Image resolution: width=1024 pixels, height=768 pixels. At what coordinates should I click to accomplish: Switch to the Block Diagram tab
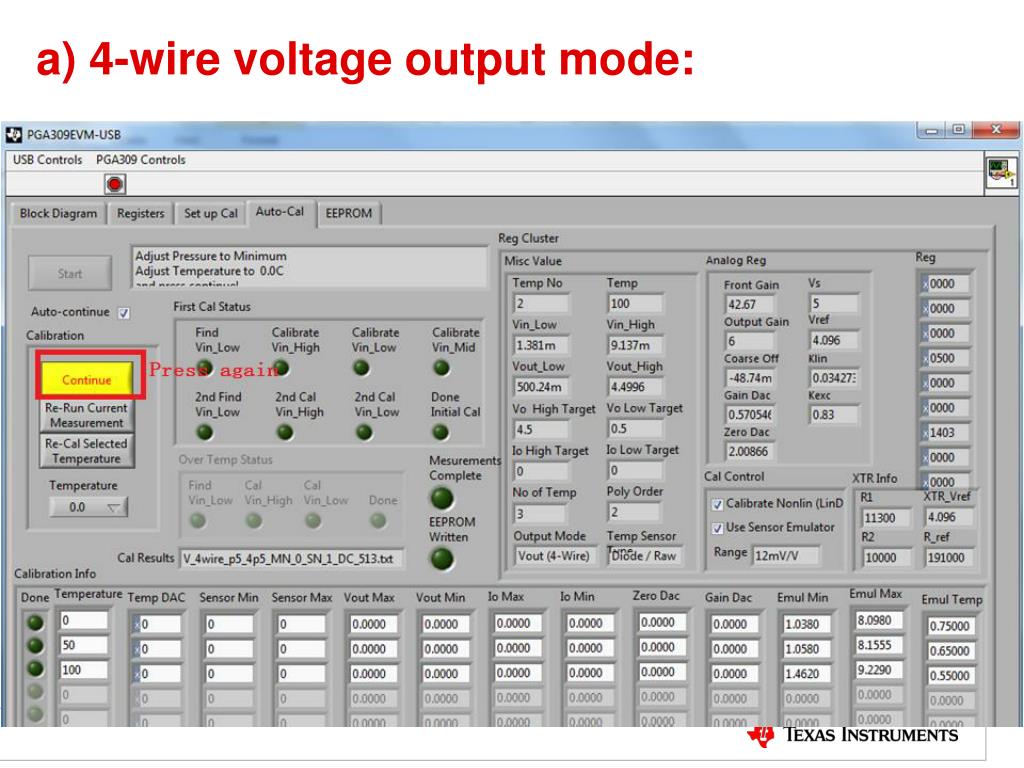(58, 214)
